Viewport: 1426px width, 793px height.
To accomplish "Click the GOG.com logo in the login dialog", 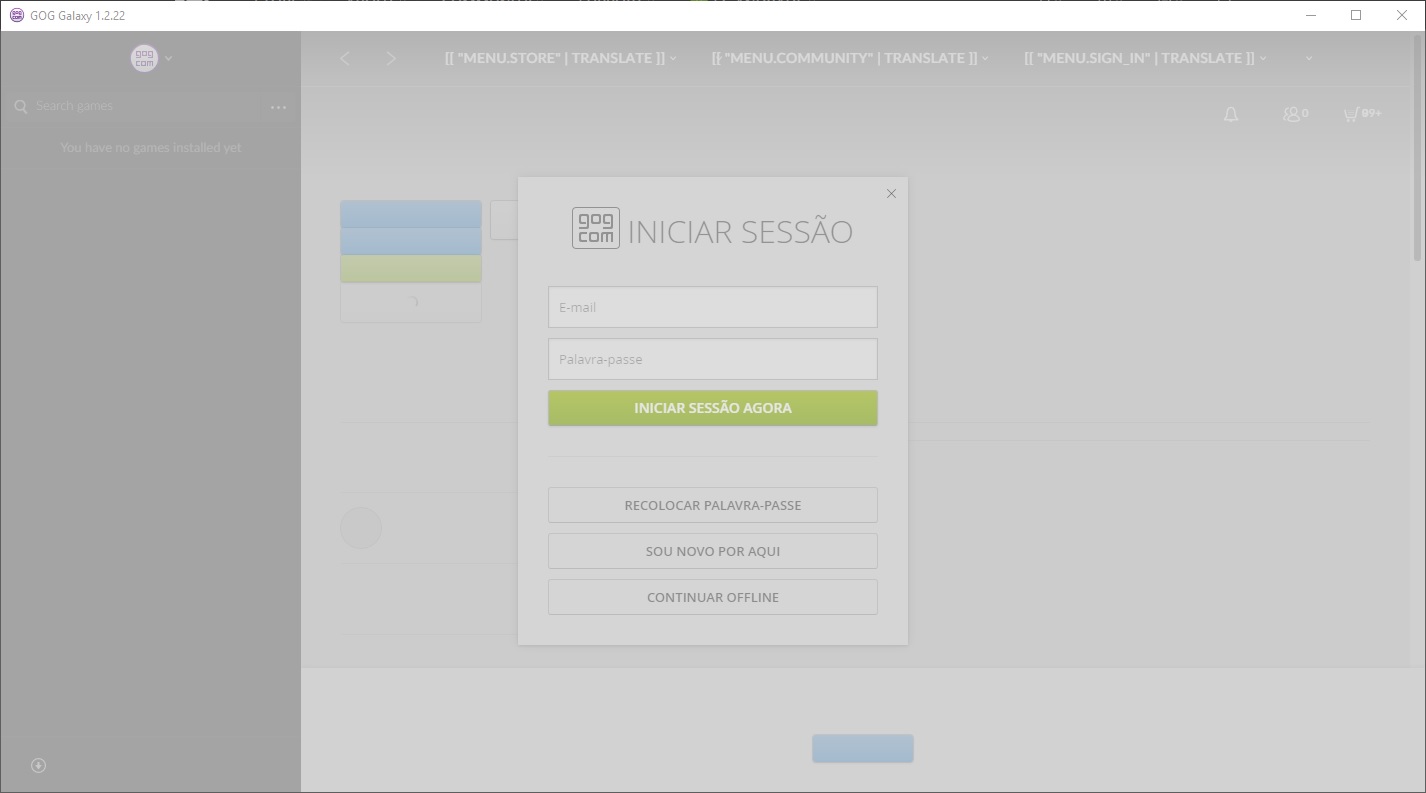I will pos(595,228).
